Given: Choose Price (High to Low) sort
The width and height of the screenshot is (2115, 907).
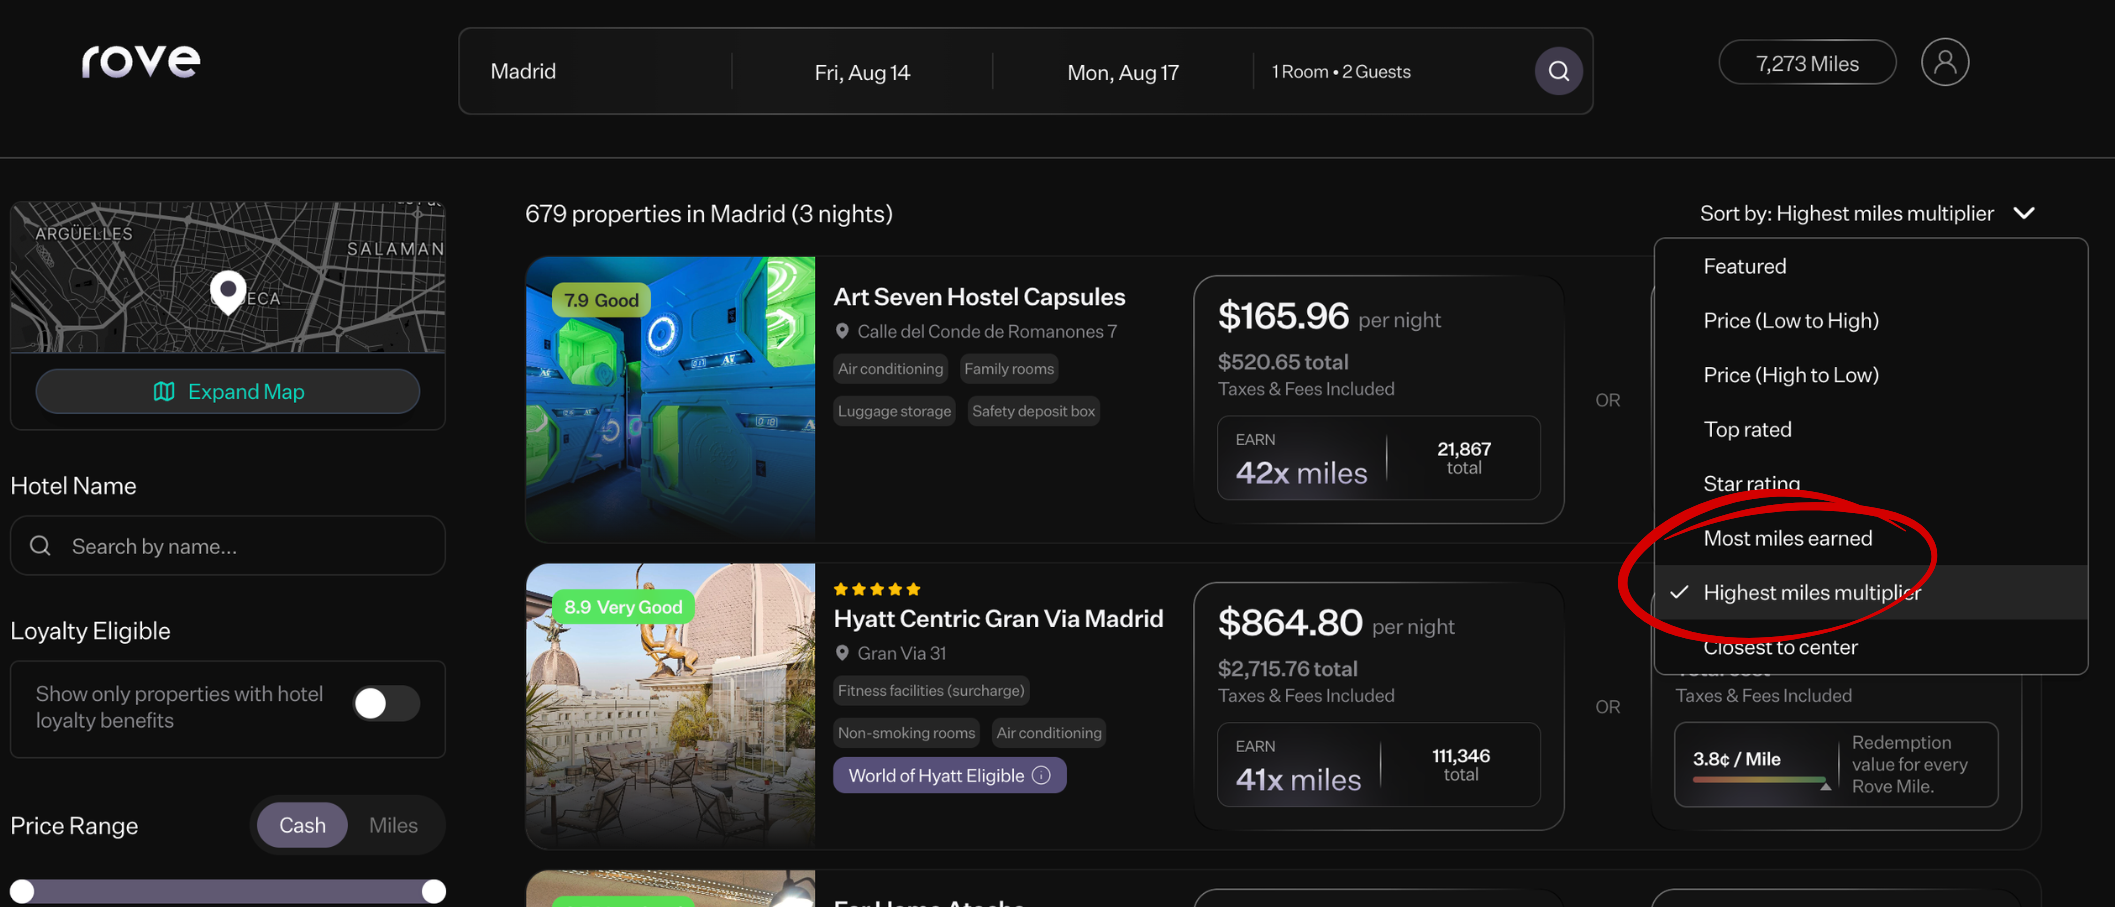Looking at the screenshot, I should (x=1870, y=375).
